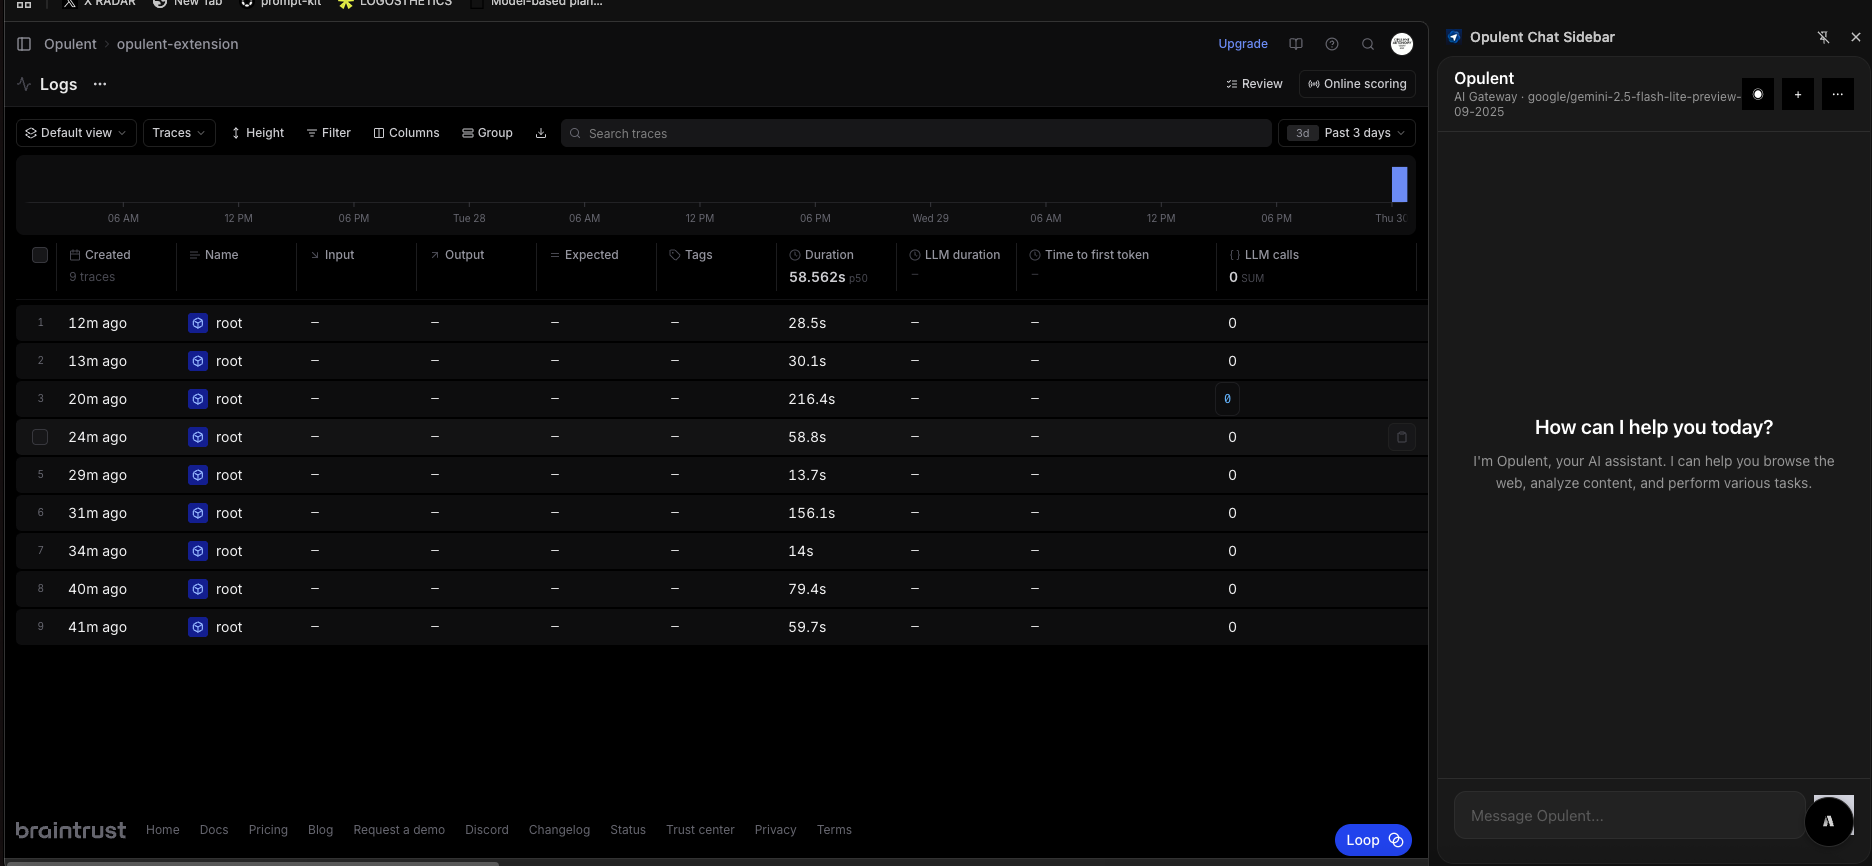Viewport: 1872px width, 866px height.
Task: Open the Trust center footer link
Action: 700,830
